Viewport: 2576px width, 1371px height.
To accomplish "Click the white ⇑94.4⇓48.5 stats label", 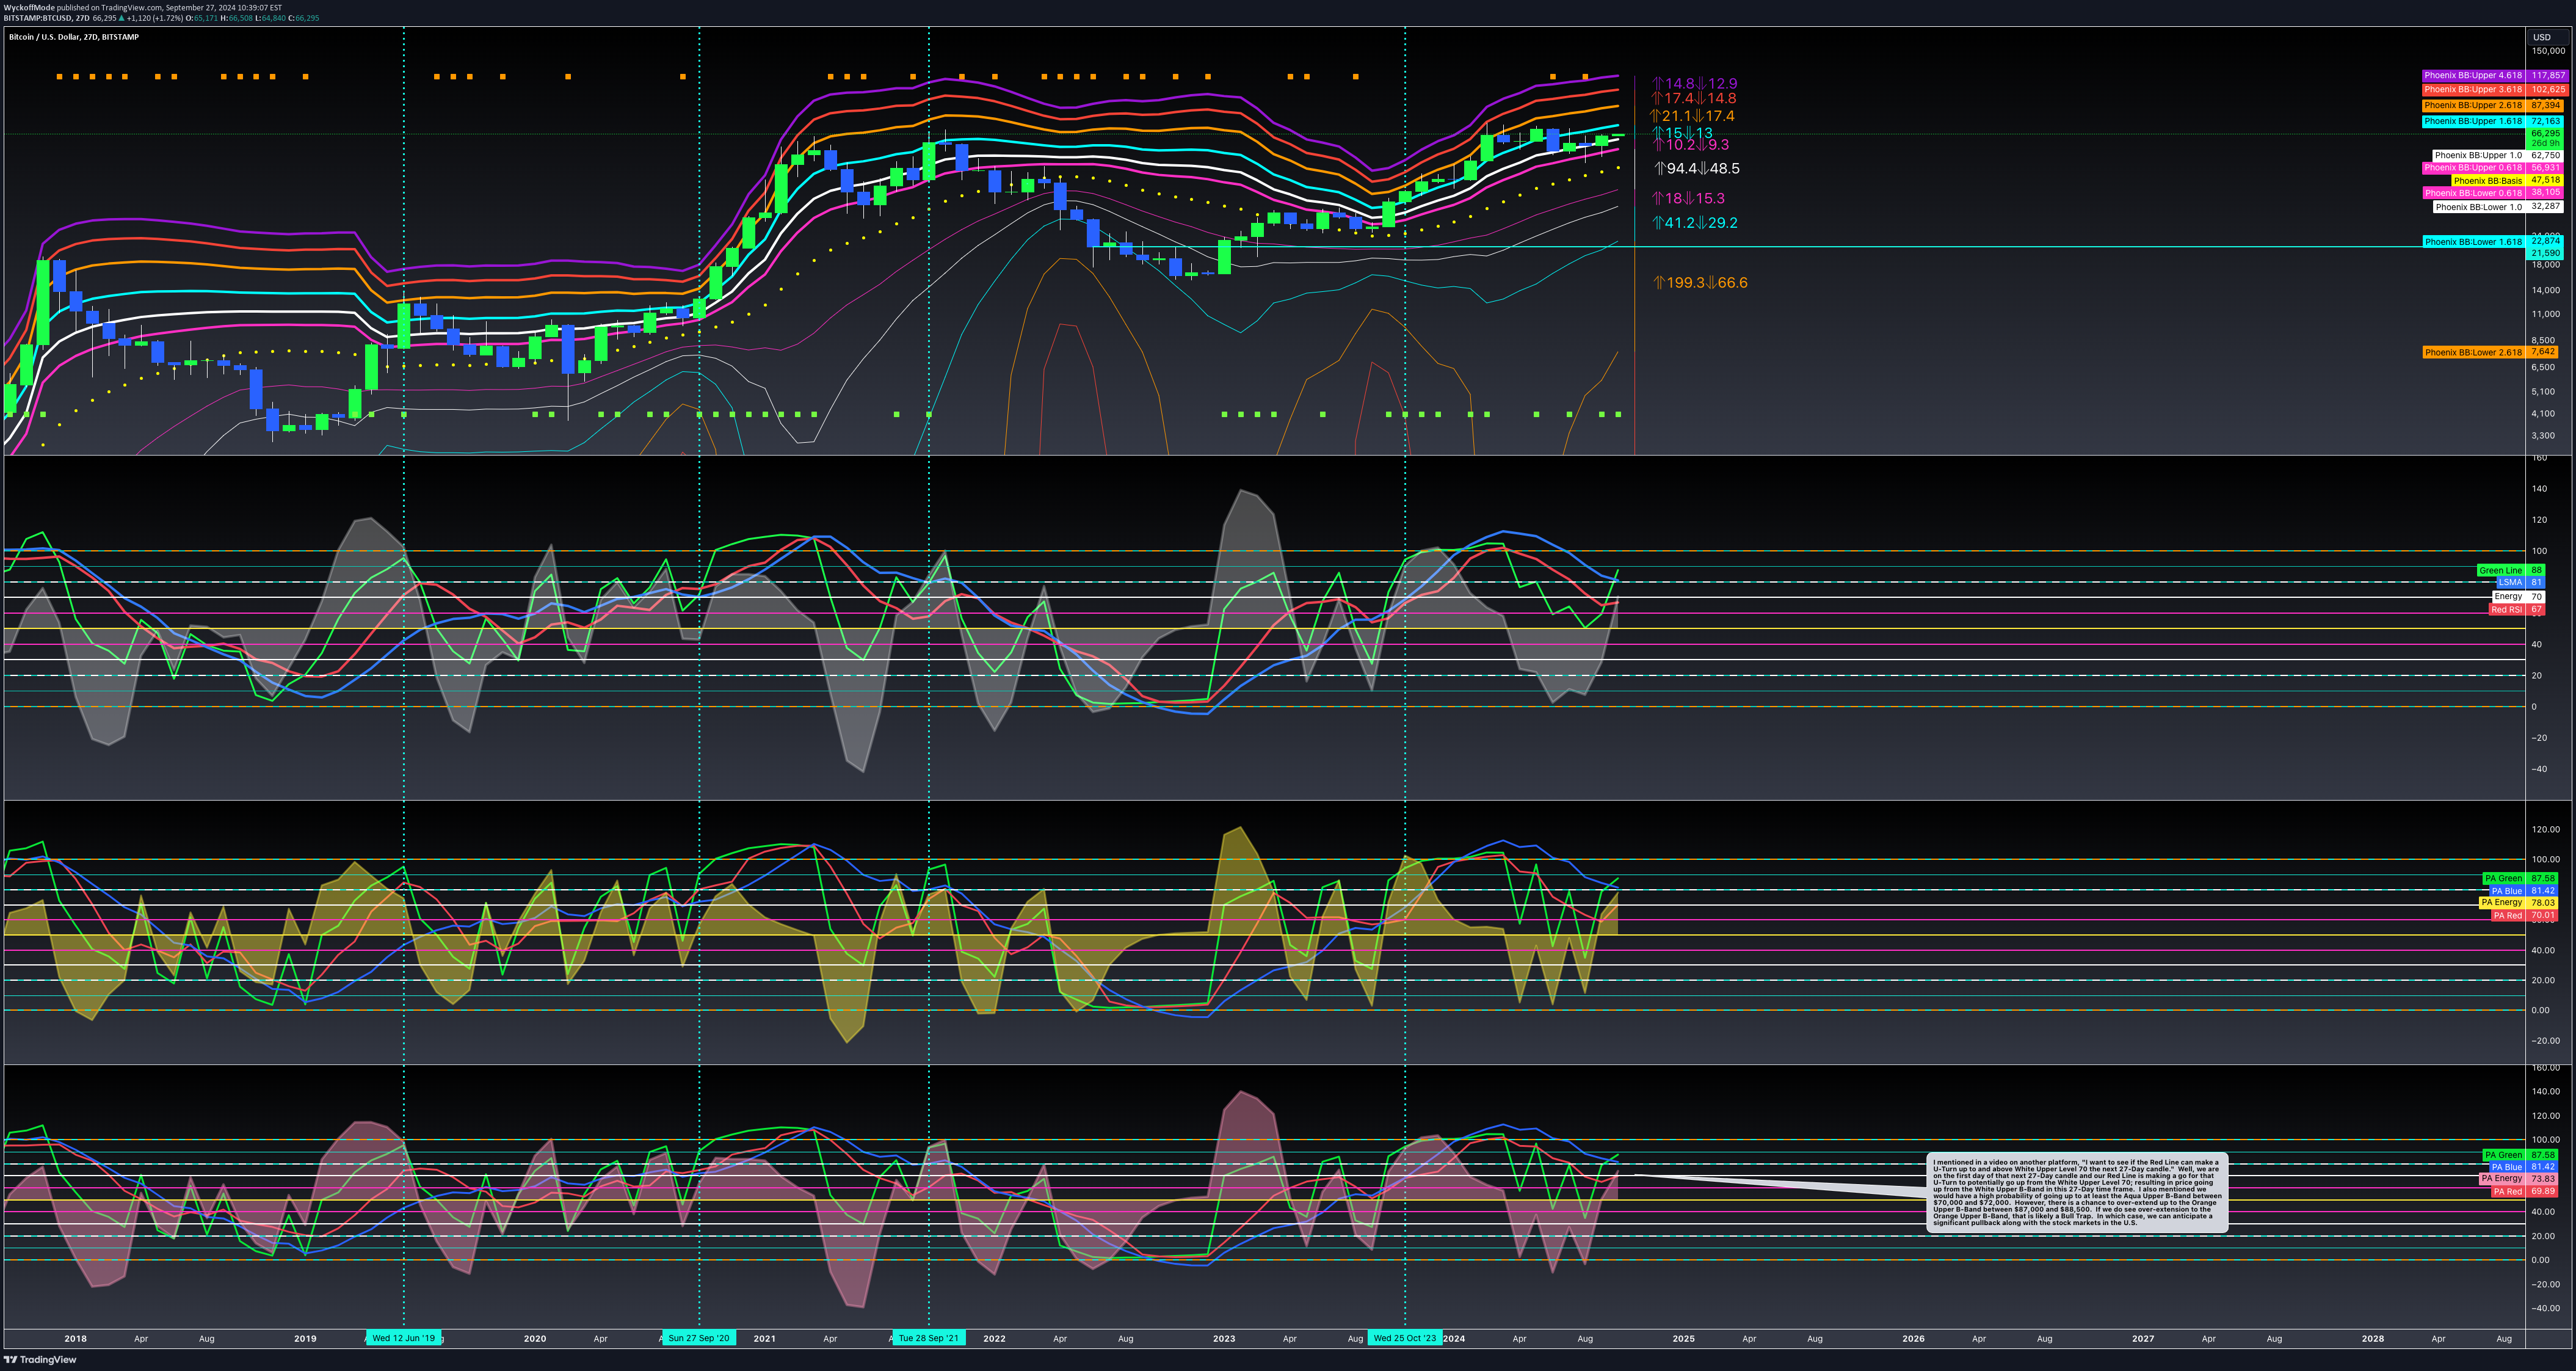I will [x=1697, y=169].
